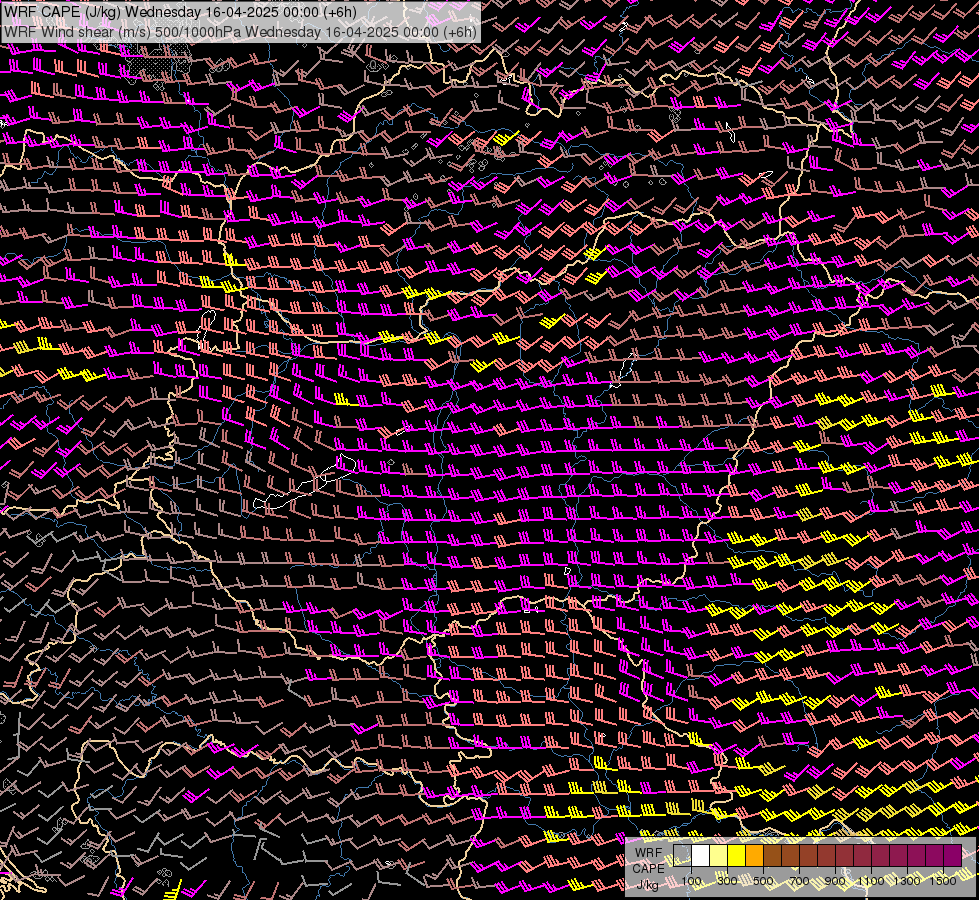
Task: Click the transparent first CAPE legend box
Action: coord(682,855)
